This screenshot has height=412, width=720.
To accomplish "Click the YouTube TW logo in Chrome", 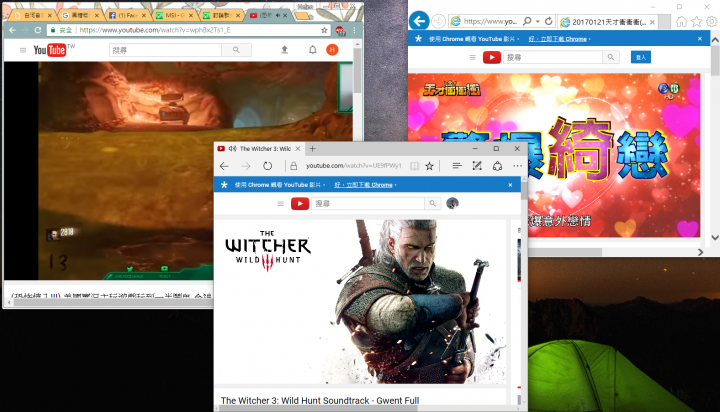I will coord(53,50).
